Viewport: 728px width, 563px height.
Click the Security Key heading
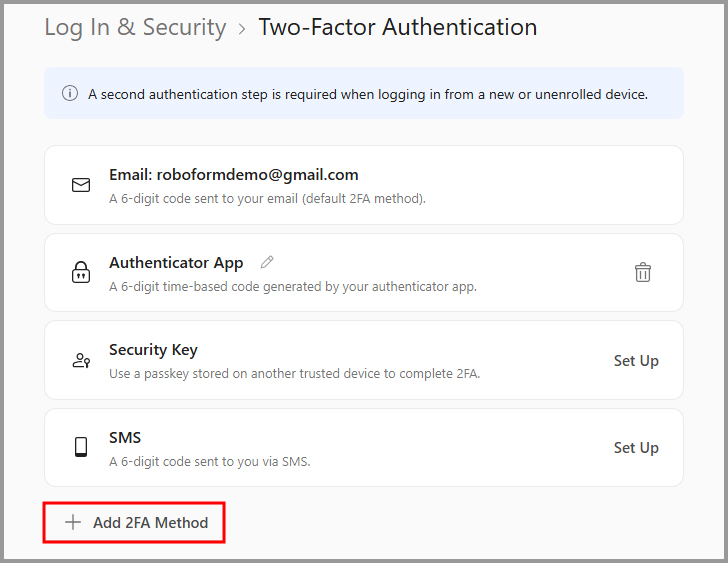coord(153,349)
